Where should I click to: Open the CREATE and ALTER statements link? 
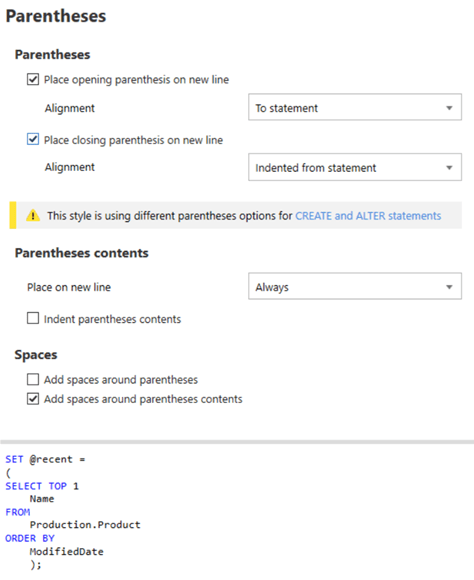368,216
